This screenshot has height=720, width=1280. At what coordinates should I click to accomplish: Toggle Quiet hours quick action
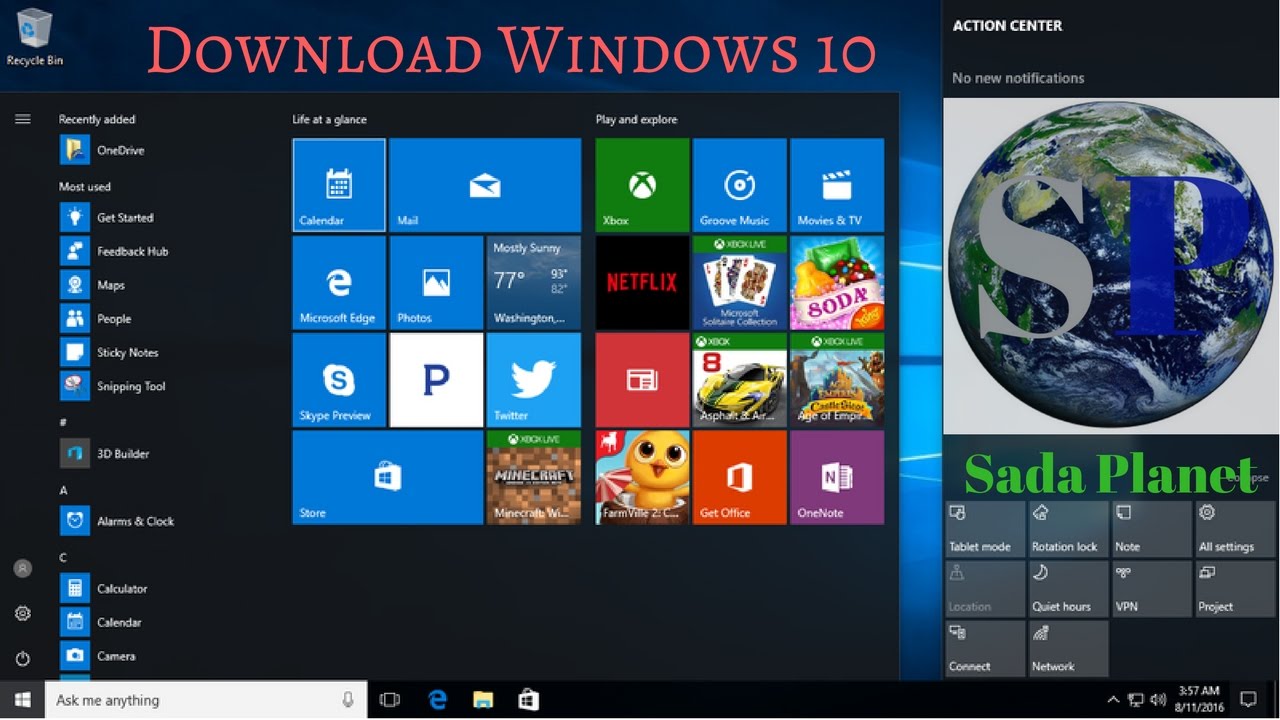click(1069, 589)
